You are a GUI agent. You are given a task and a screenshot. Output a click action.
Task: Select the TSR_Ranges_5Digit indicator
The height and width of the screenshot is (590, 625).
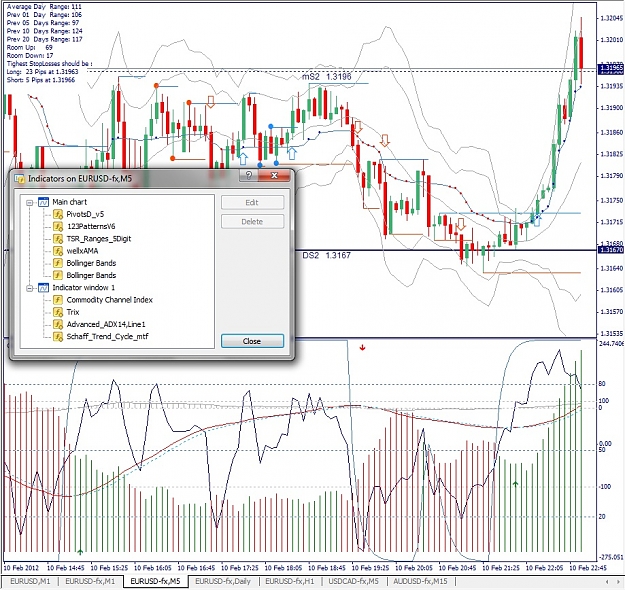pos(98,239)
